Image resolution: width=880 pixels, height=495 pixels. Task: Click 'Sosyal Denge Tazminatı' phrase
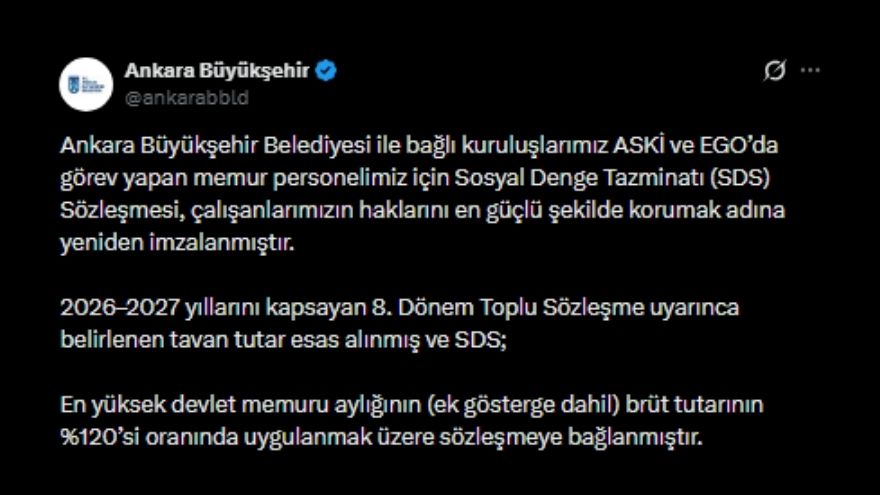point(579,178)
